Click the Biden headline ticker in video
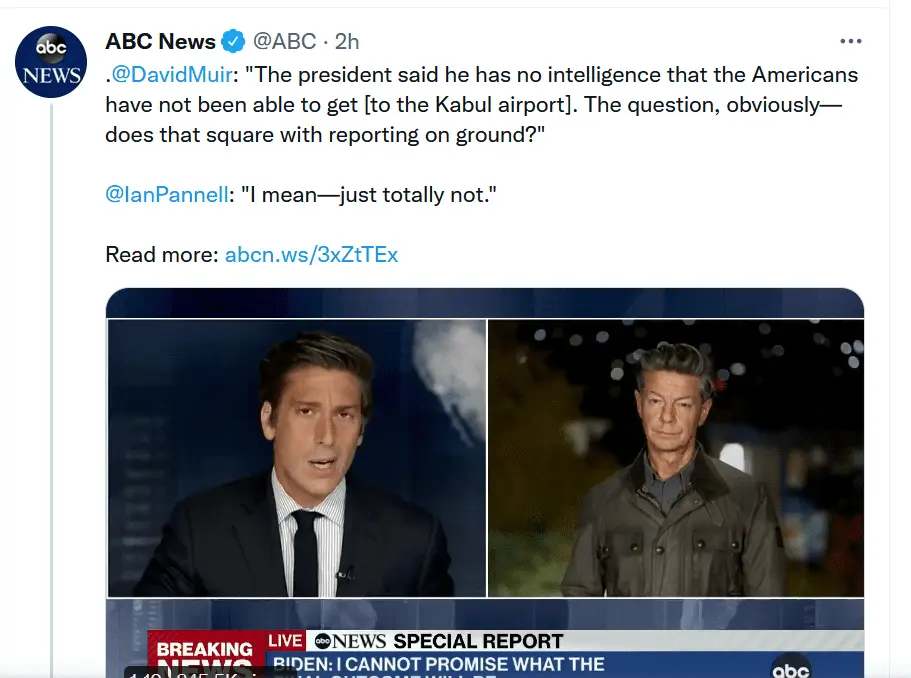Viewport: 911px width, 678px height. click(440, 664)
